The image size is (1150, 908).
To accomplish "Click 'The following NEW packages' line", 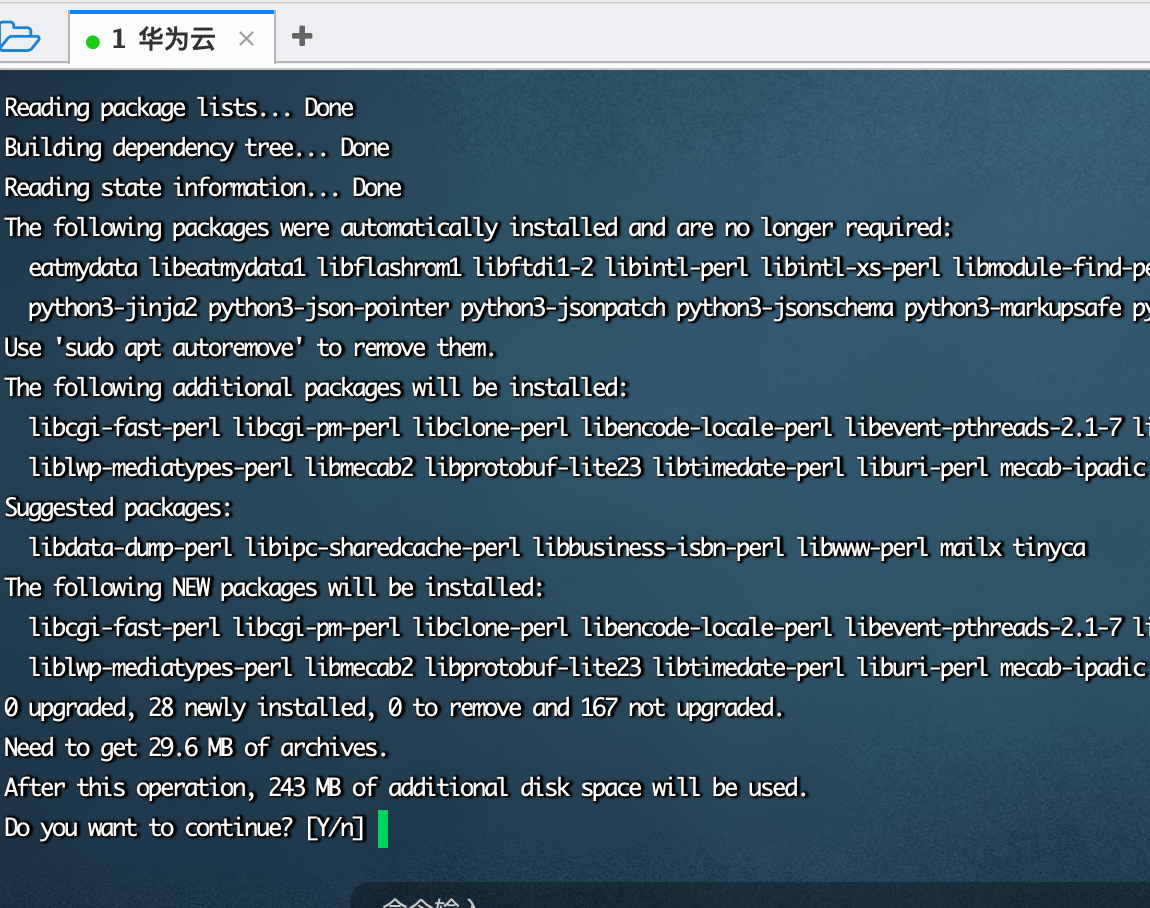I will click(274, 588).
